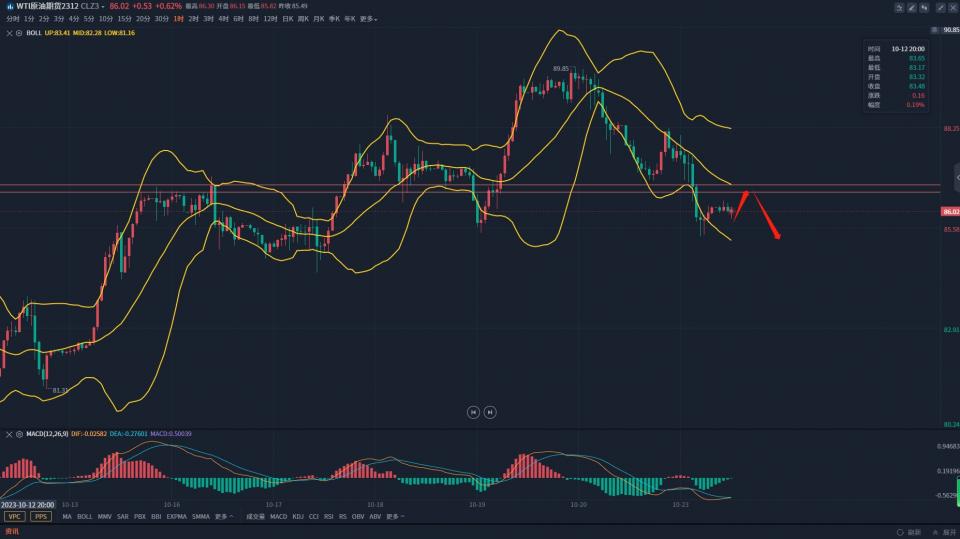960x539 pixels.
Task: Switch to the 15分 timeframe
Action: click(x=124, y=19)
